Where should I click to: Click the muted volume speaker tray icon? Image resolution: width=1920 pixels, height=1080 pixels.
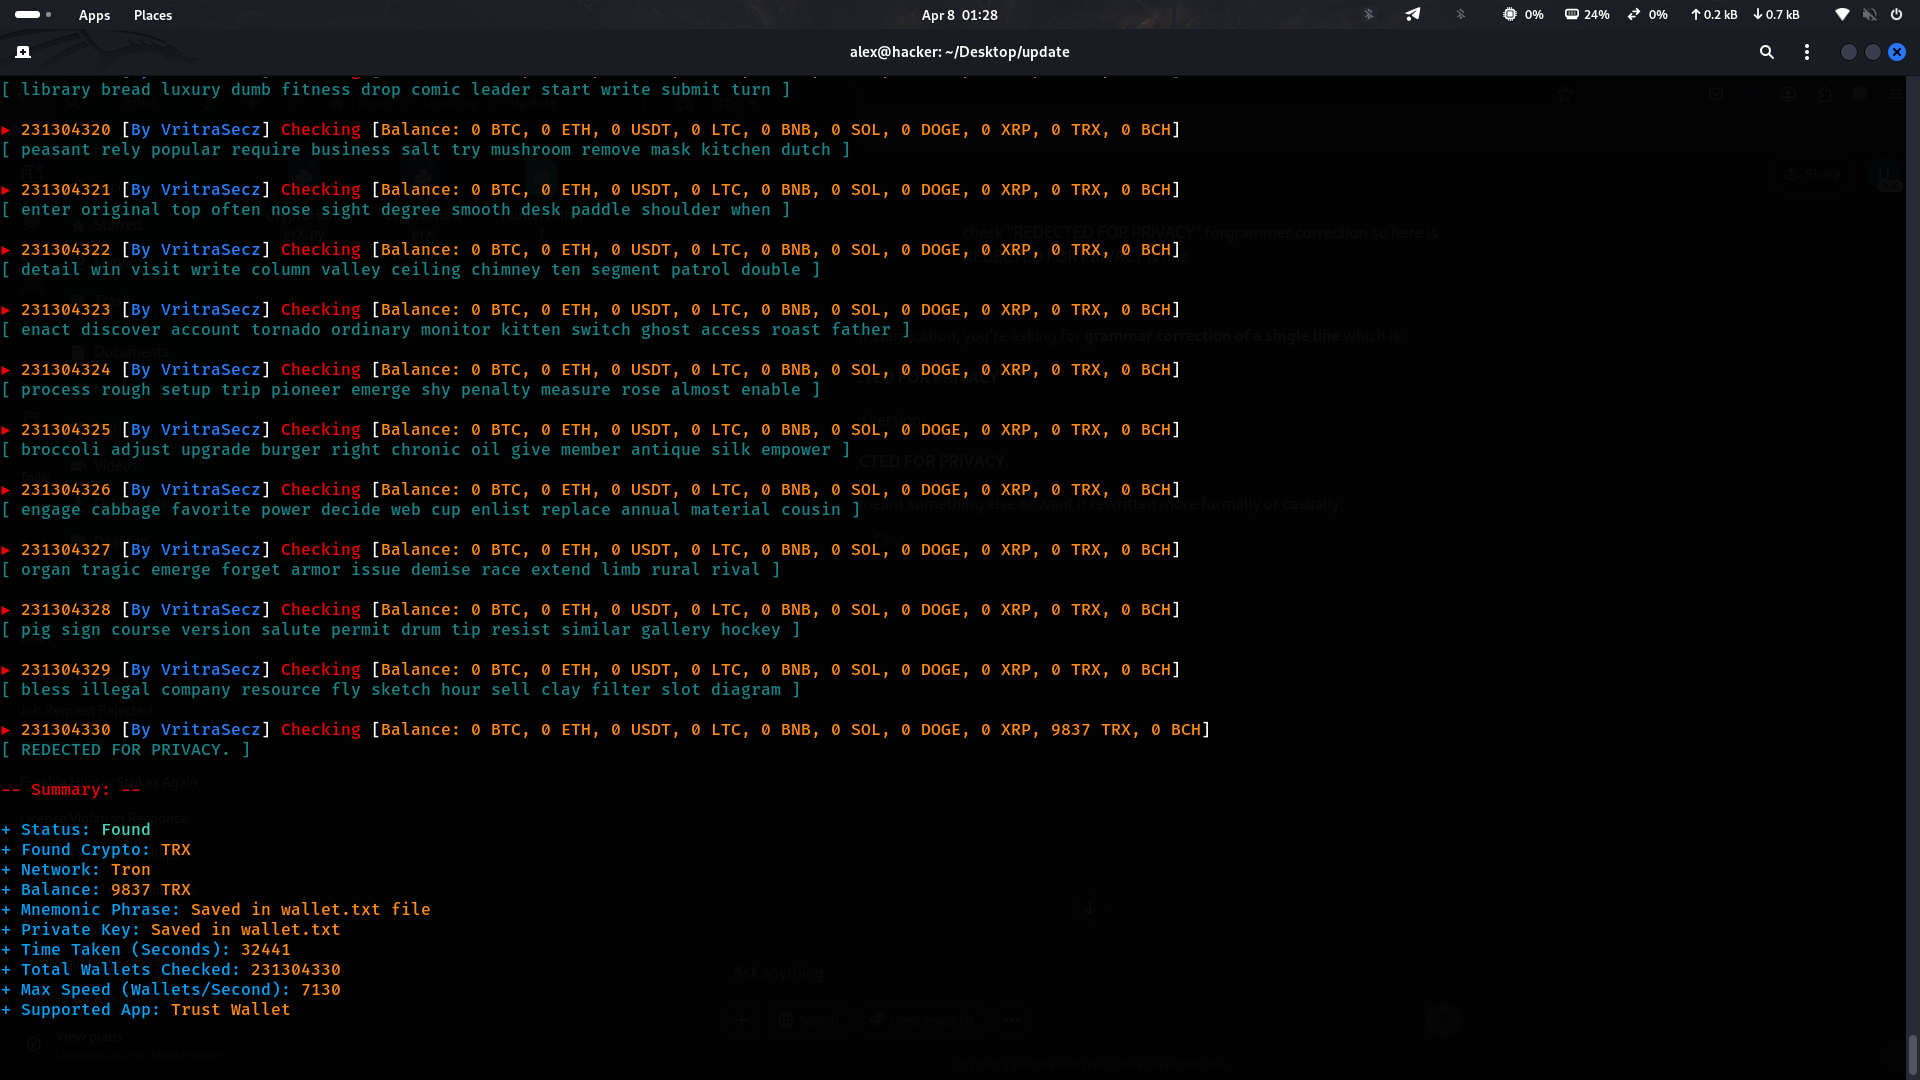click(x=1869, y=15)
